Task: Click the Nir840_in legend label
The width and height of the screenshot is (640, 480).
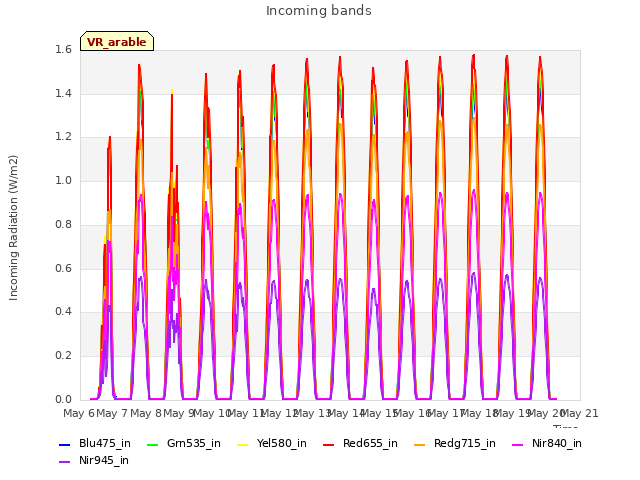Action: click(557, 443)
